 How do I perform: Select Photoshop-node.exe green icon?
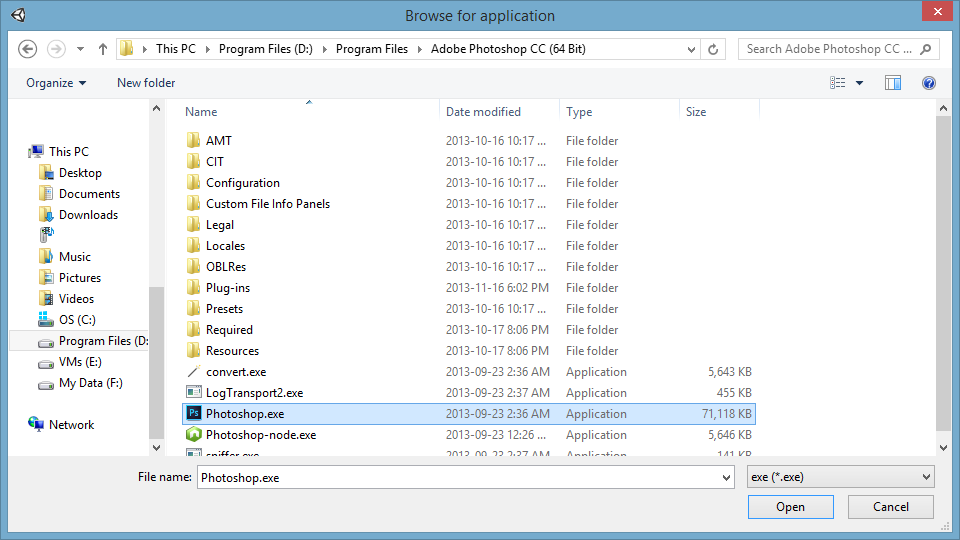point(193,435)
